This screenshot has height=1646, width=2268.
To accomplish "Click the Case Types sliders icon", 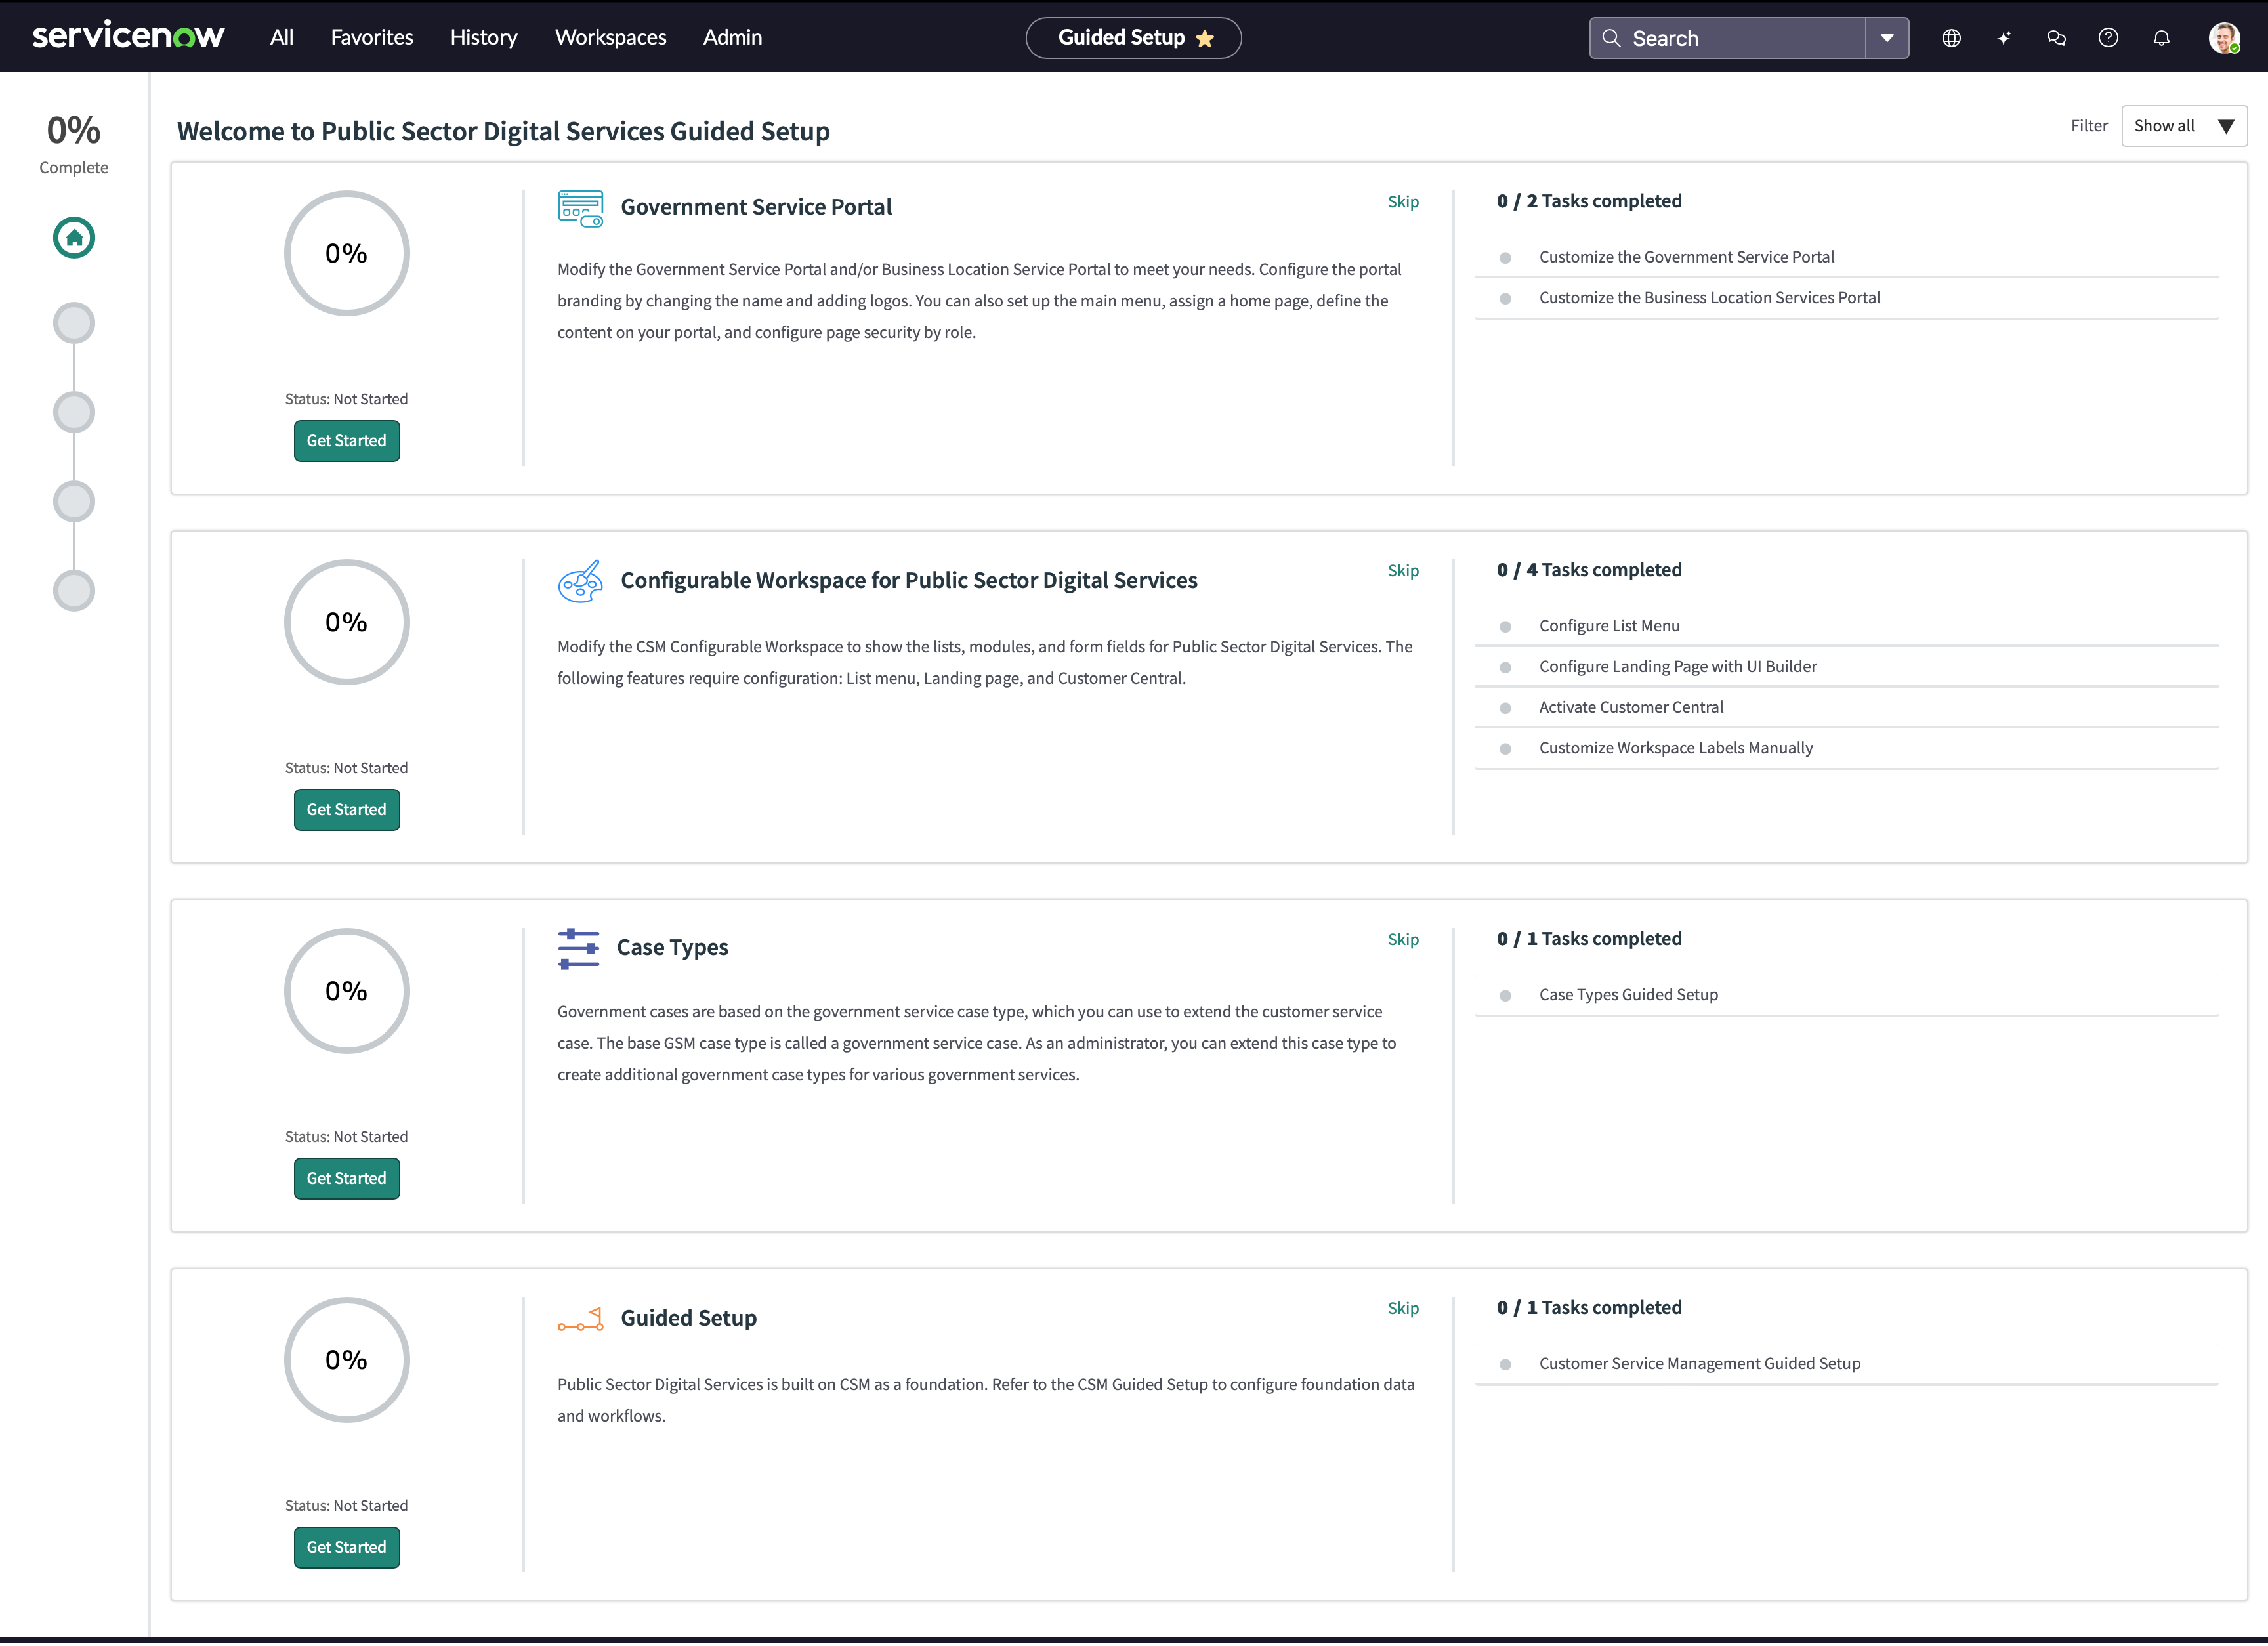I will tap(578, 948).
